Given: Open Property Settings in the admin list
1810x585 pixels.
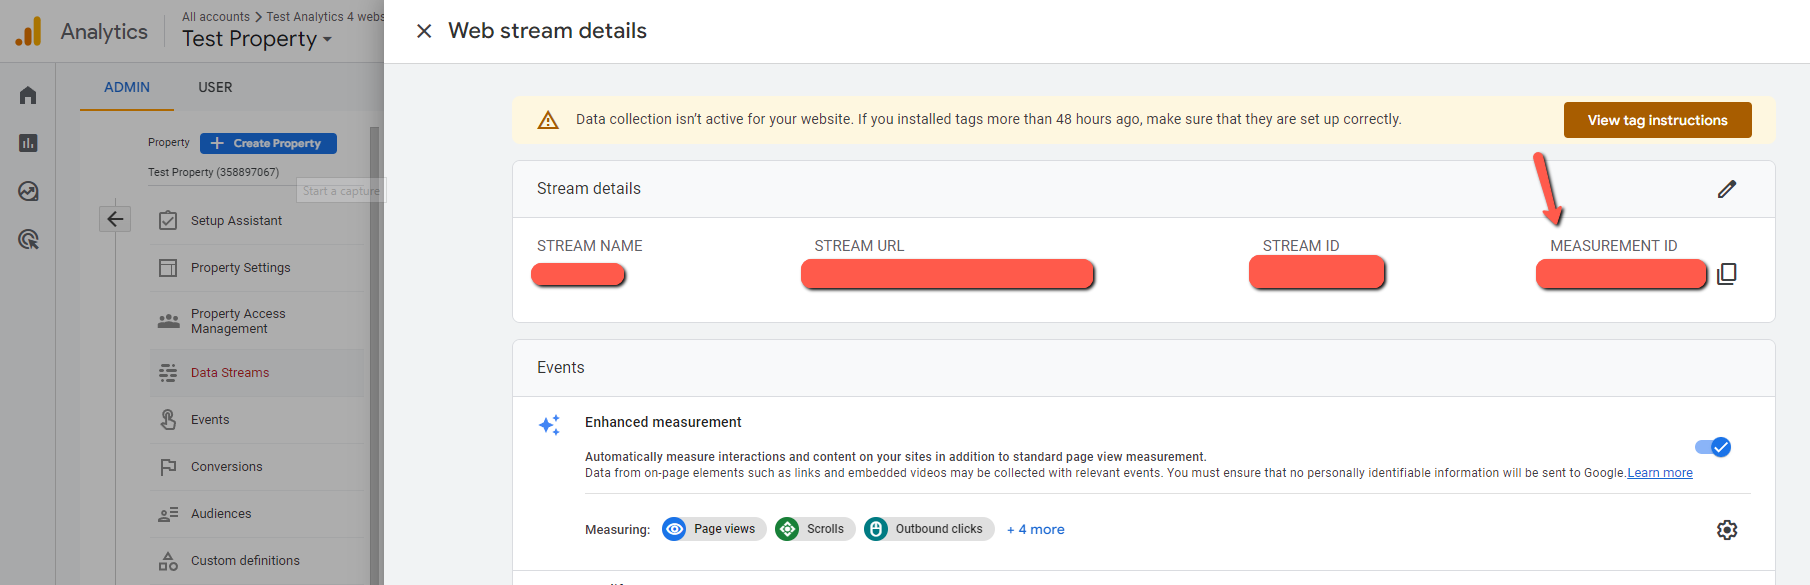Looking at the screenshot, I should click(240, 268).
